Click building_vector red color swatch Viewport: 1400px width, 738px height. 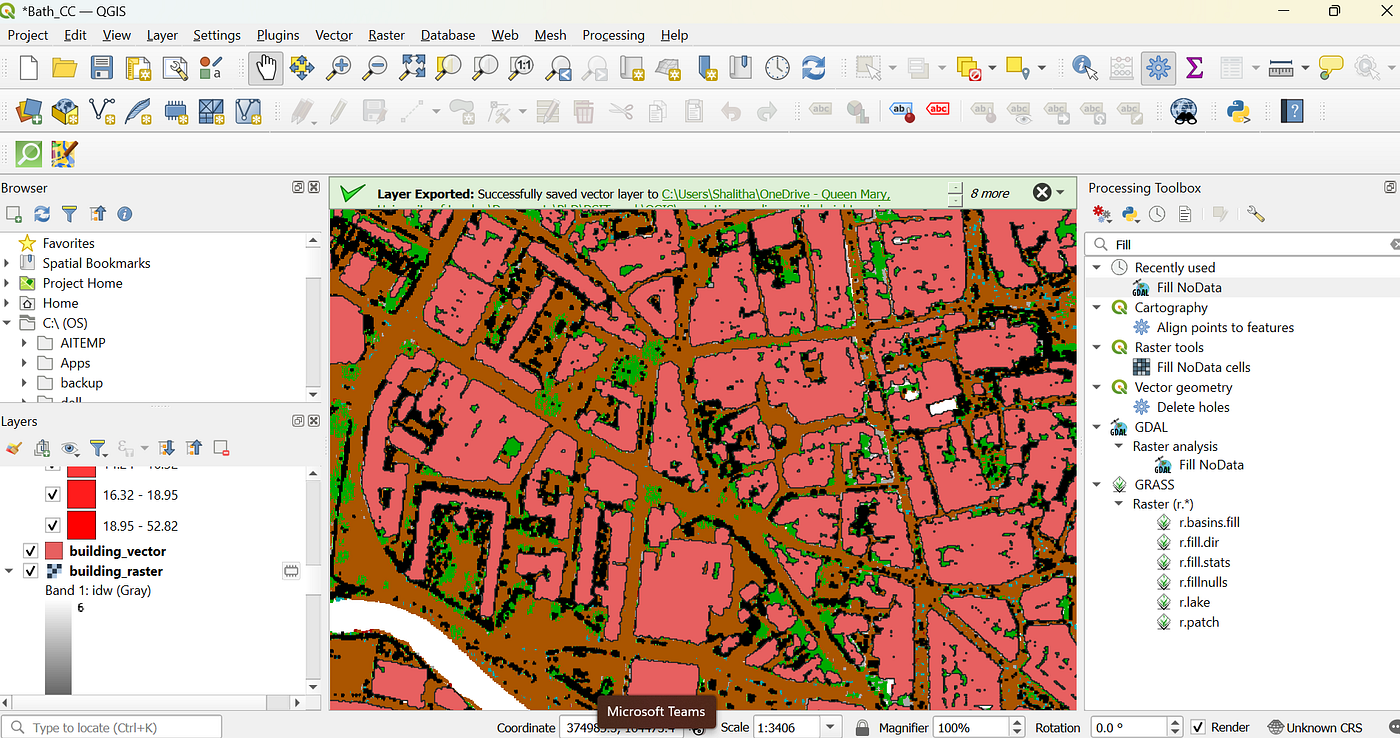53,551
